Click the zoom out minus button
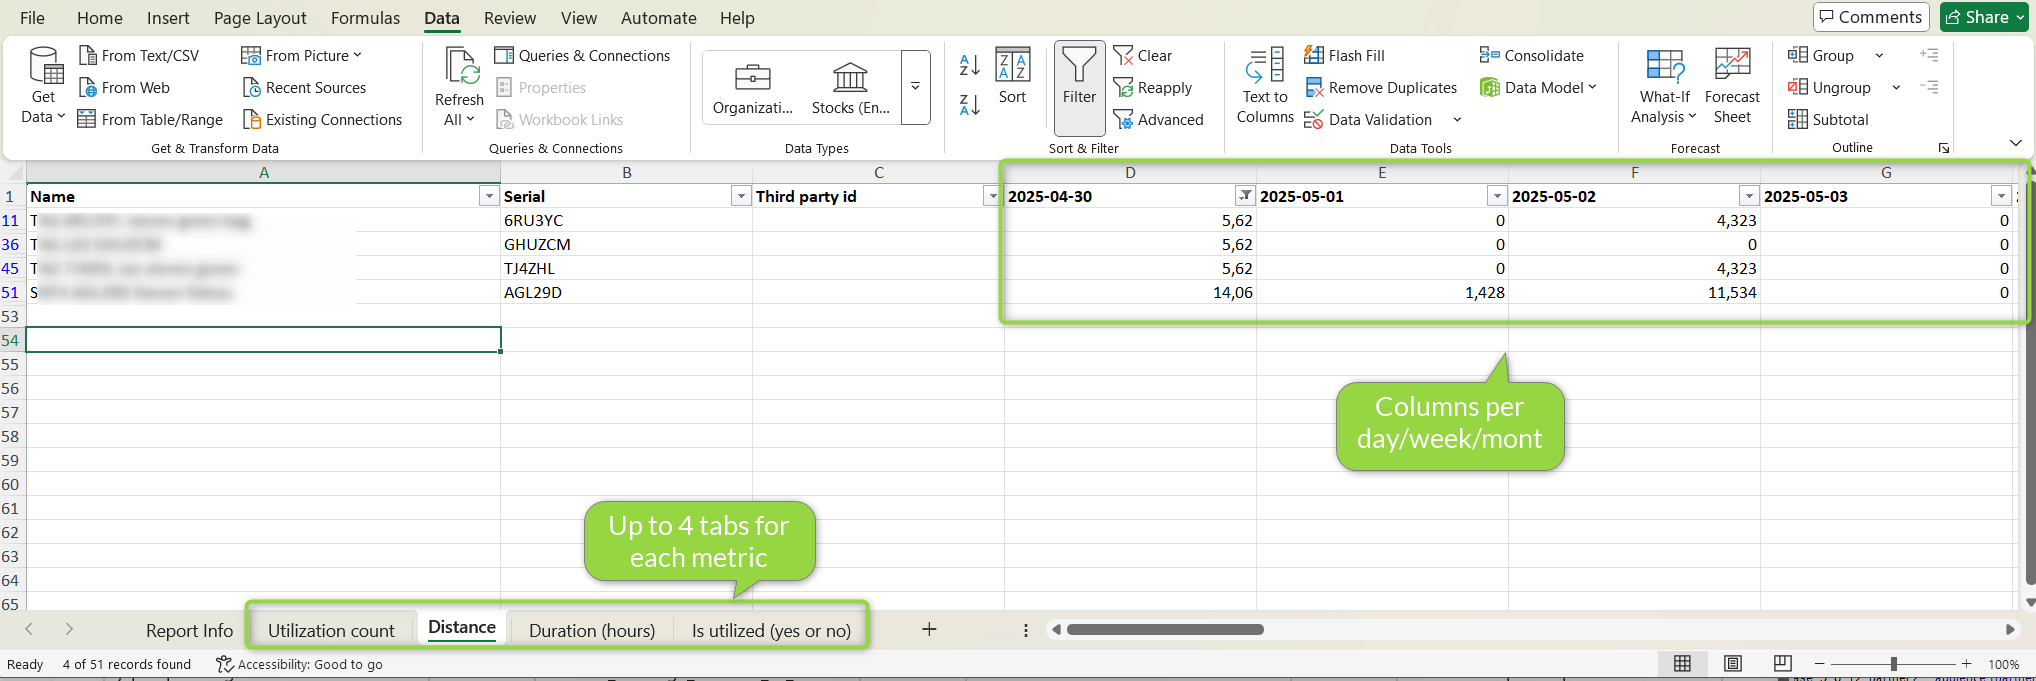Screen dimensions: 2036x681 tap(1820, 664)
